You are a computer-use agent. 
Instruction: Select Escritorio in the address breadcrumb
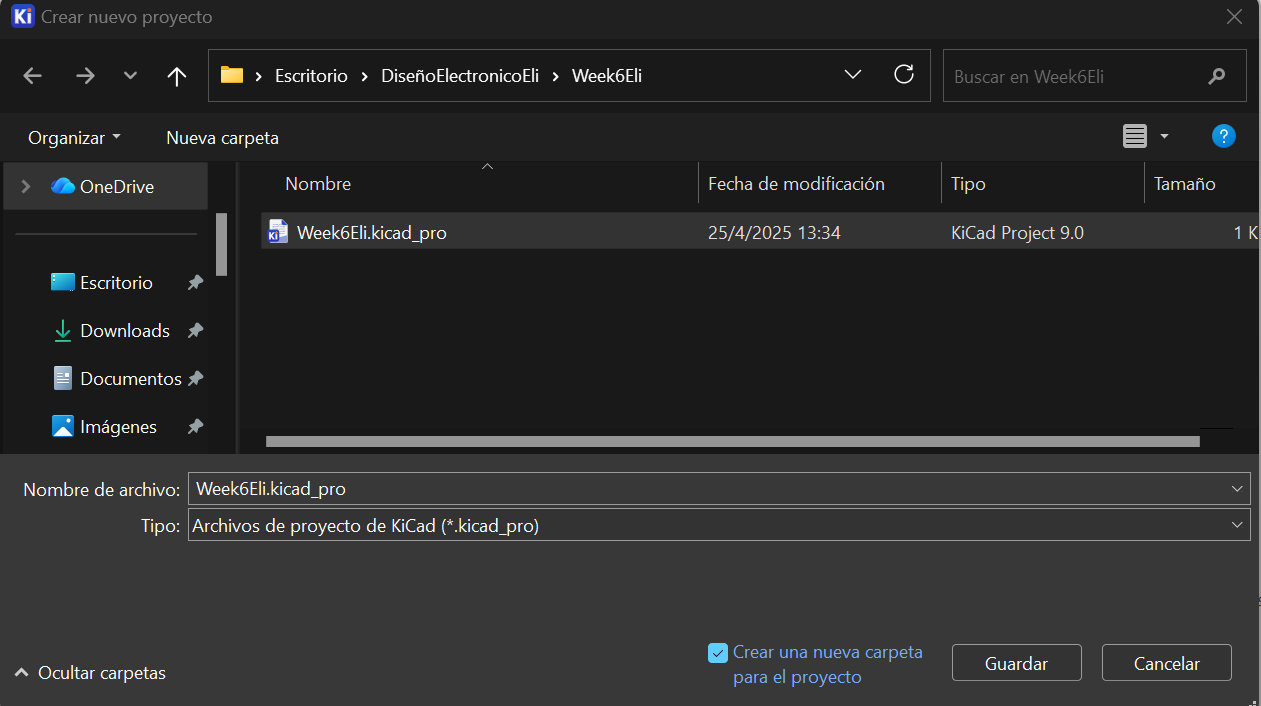coord(311,76)
